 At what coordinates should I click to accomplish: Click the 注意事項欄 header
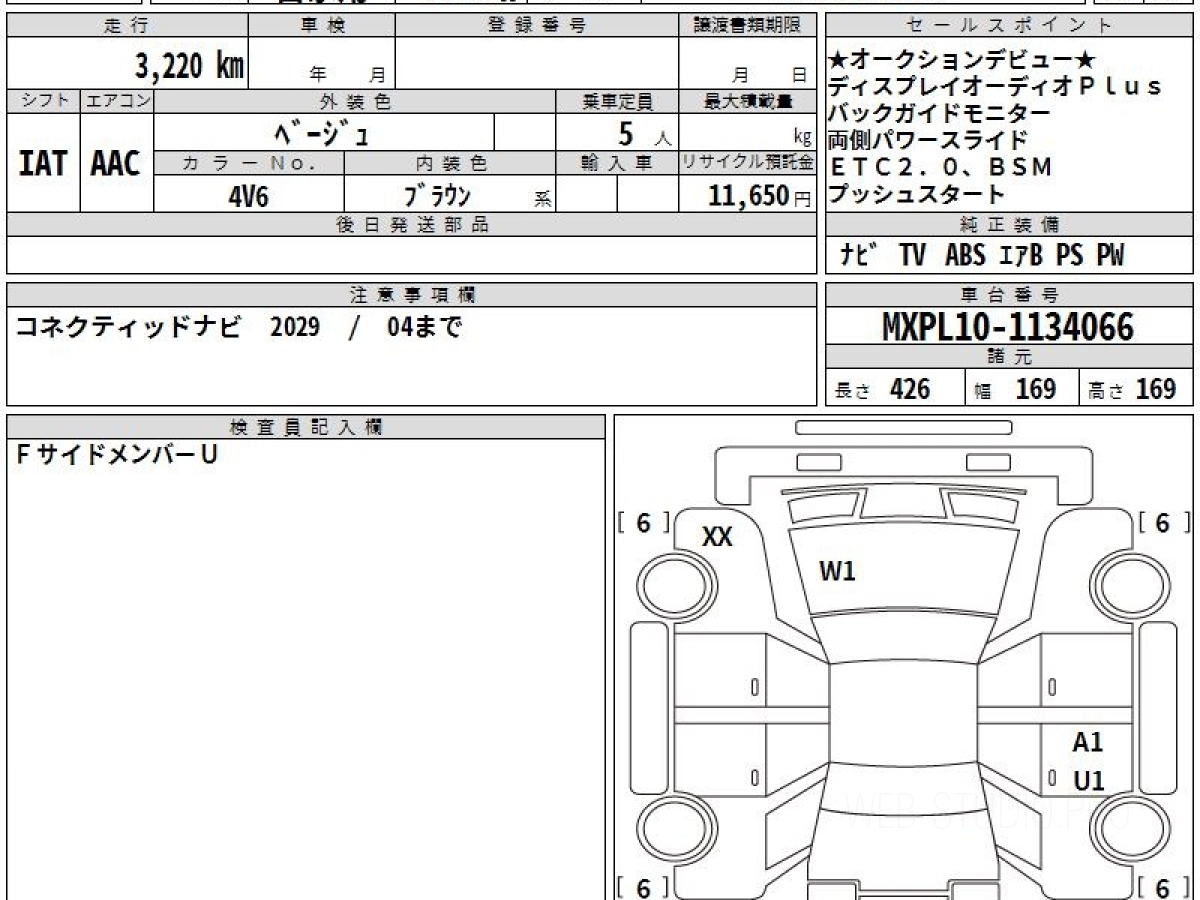(x=411, y=295)
